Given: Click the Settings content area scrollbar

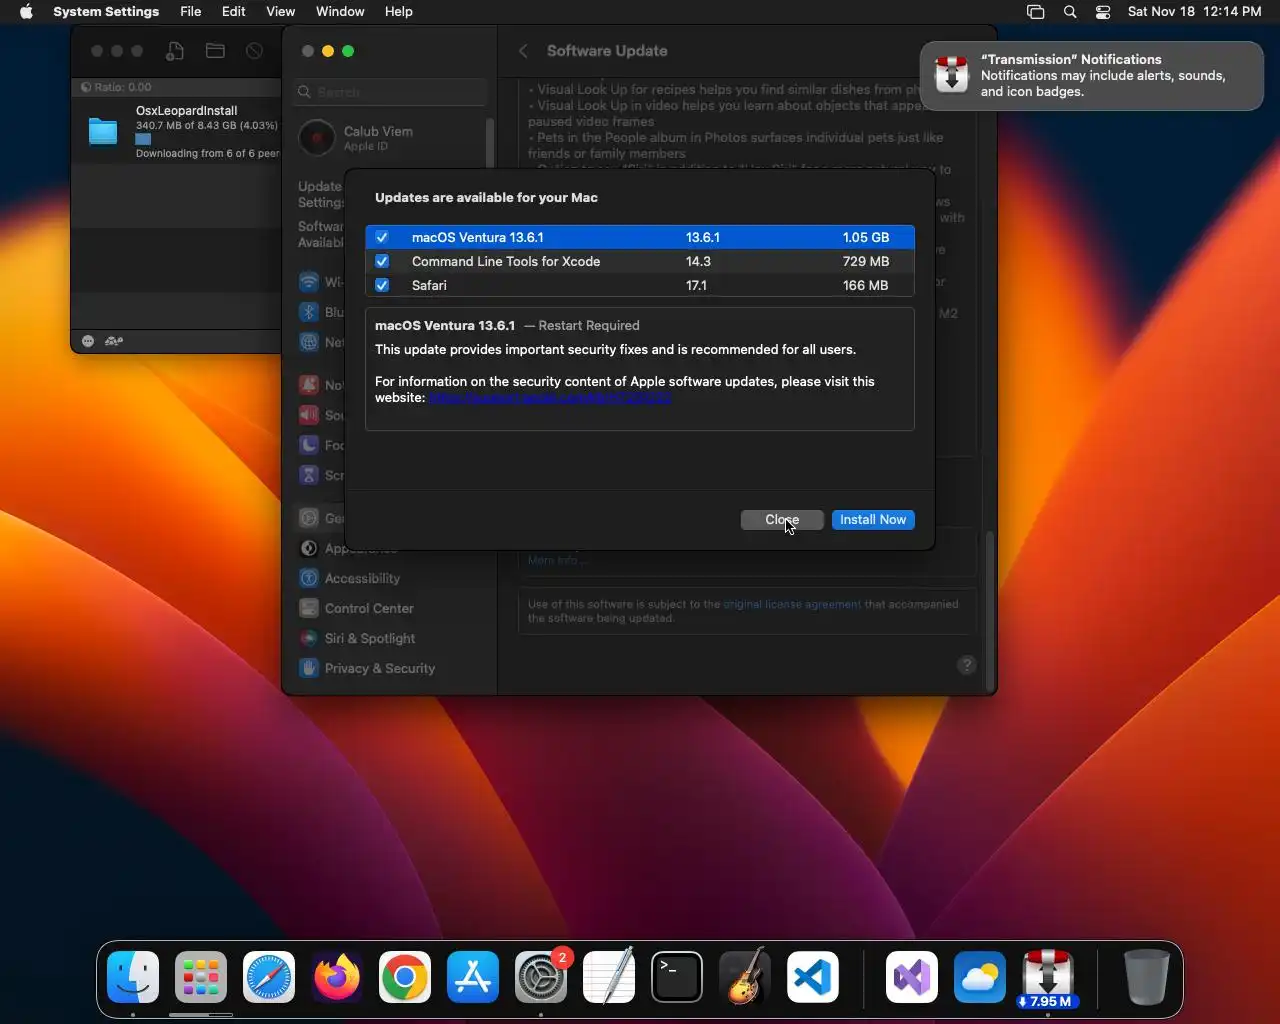Looking at the screenshot, I should (x=990, y=610).
